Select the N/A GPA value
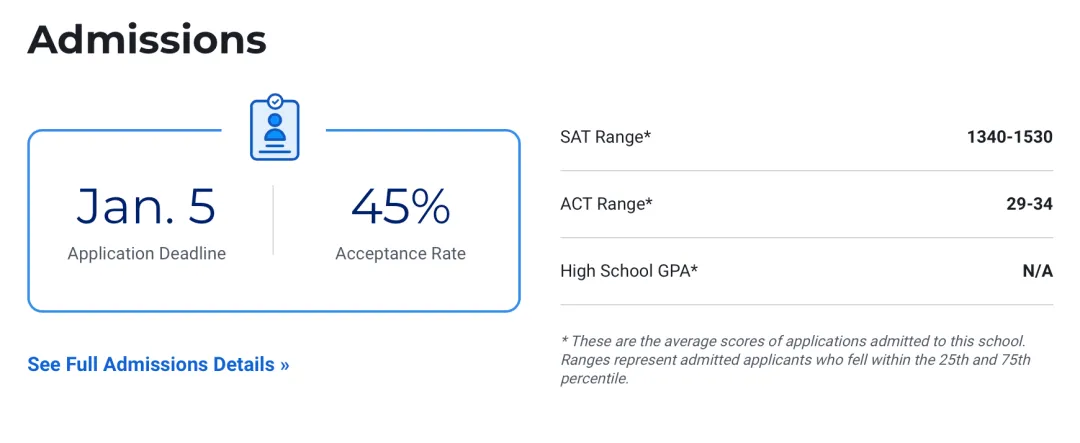This screenshot has width=1080, height=443. tap(1037, 271)
